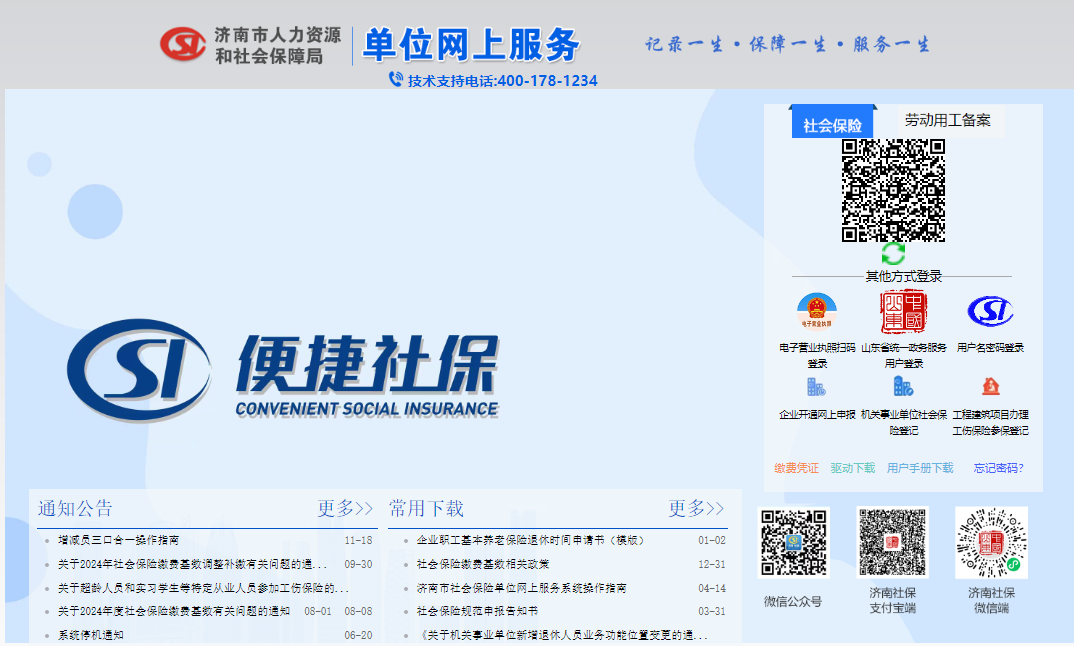This screenshot has width=1074, height=646.
Task: Open the 用户手册下载 link
Action: 920,468
